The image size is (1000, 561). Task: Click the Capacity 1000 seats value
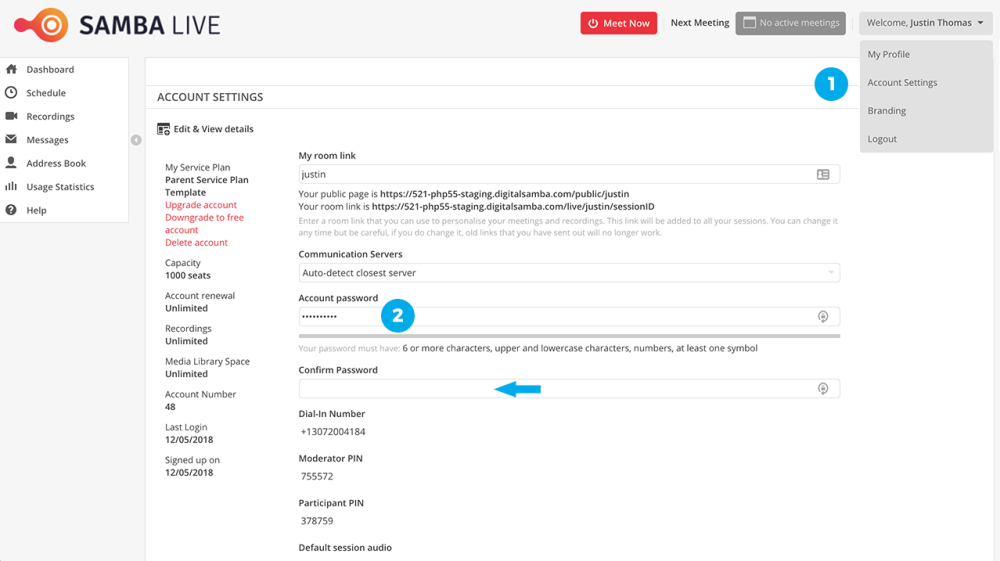(188, 275)
